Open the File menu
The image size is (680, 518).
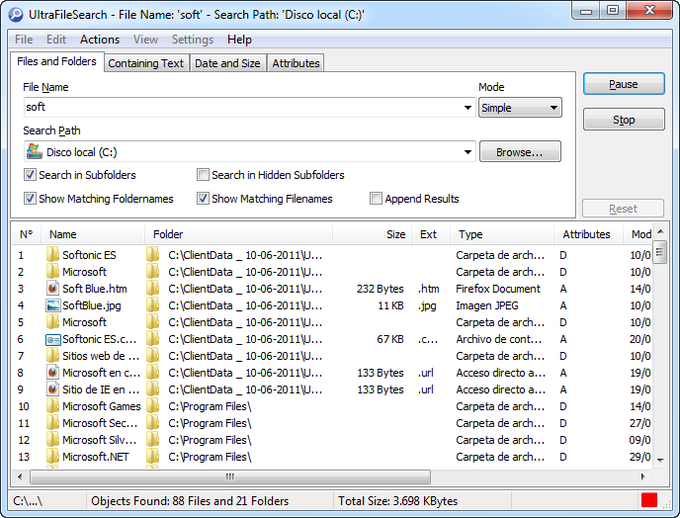pyautogui.click(x=24, y=39)
